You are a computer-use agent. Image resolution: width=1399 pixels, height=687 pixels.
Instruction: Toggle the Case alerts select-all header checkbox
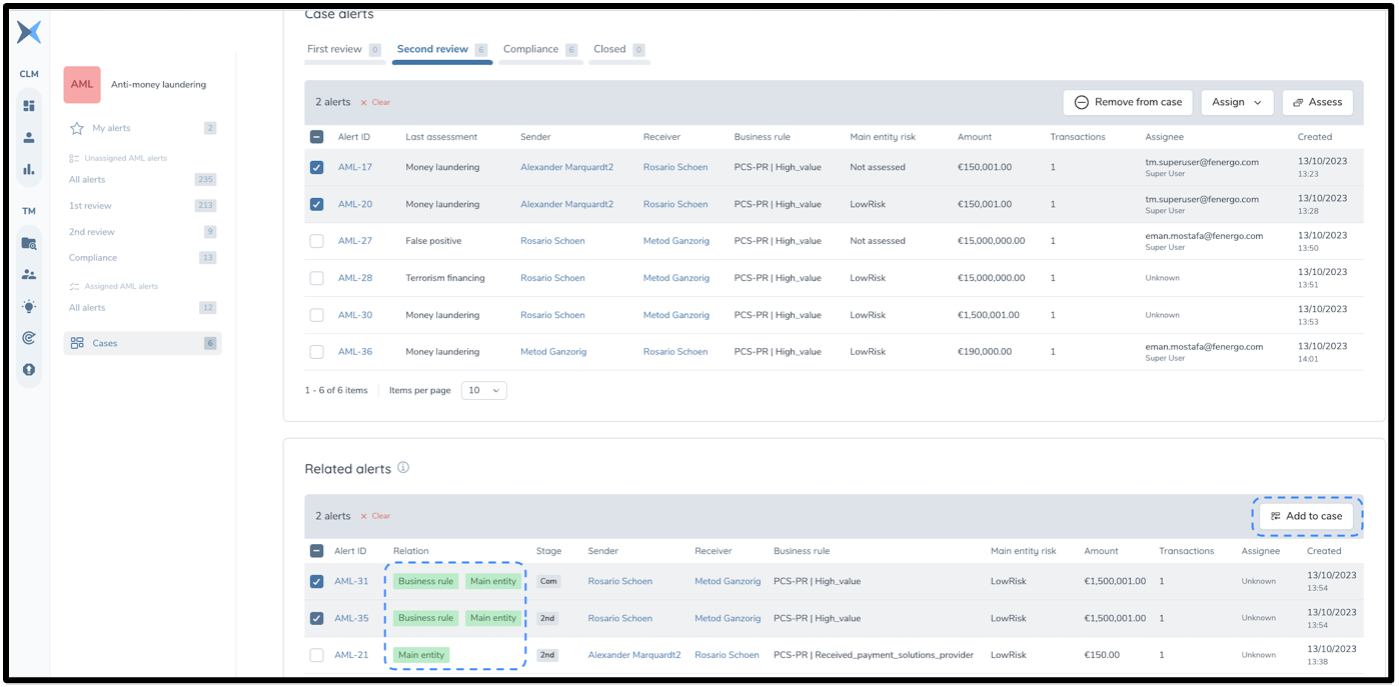point(317,137)
